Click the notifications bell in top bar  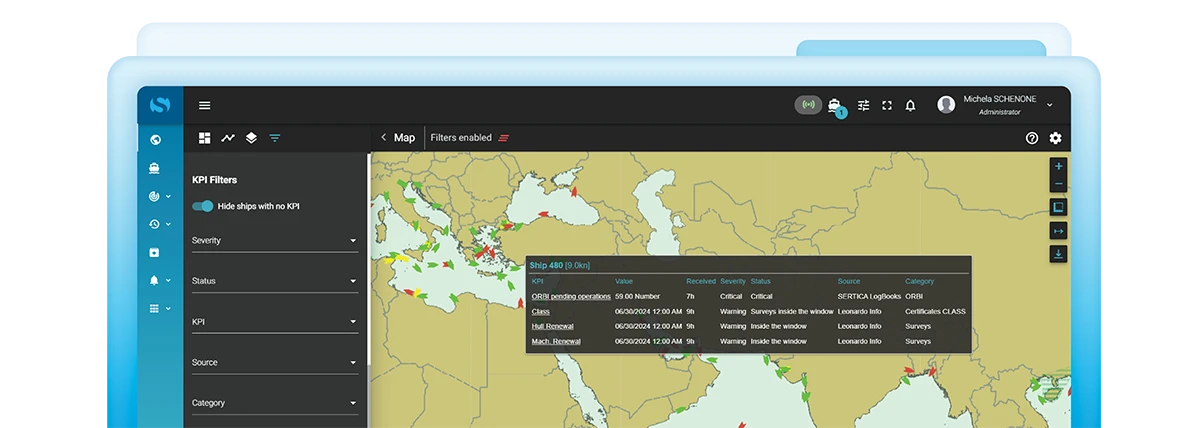click(910, 105)
